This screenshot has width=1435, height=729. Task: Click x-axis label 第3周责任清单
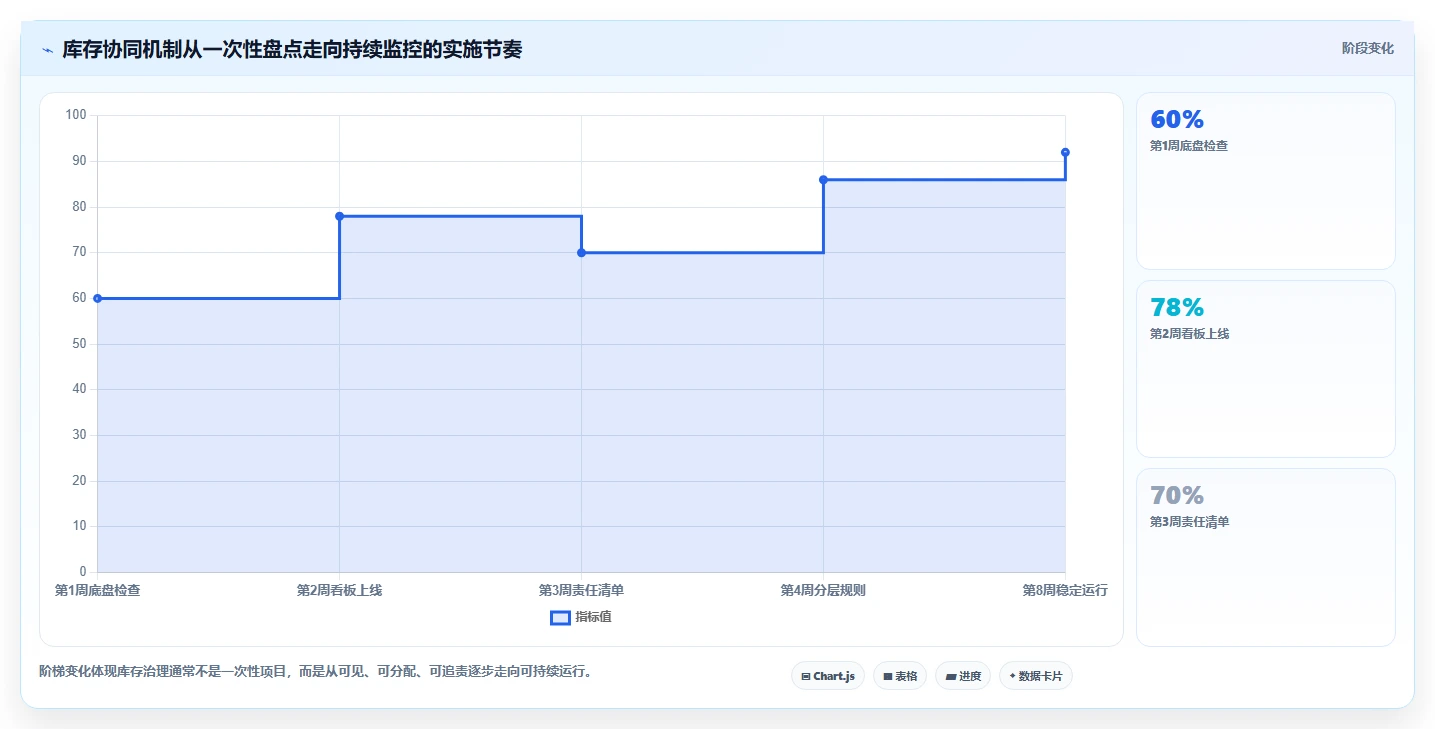point(581,590)
